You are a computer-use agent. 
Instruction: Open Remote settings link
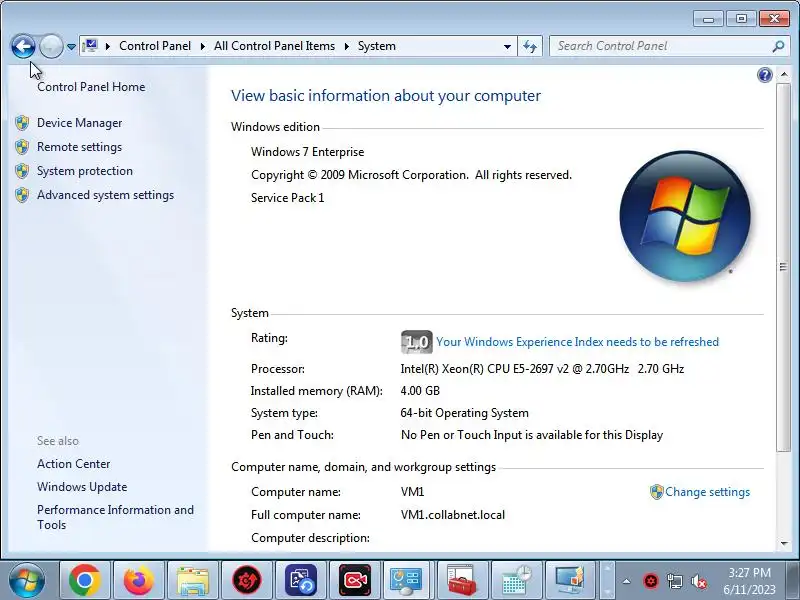(80, 147)
